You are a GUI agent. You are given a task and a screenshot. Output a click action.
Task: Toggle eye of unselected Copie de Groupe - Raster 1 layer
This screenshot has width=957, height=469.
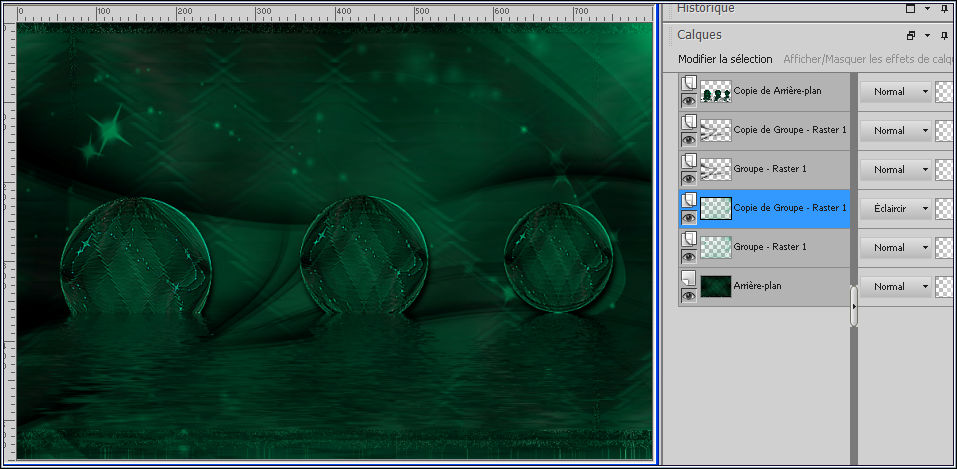689,139
